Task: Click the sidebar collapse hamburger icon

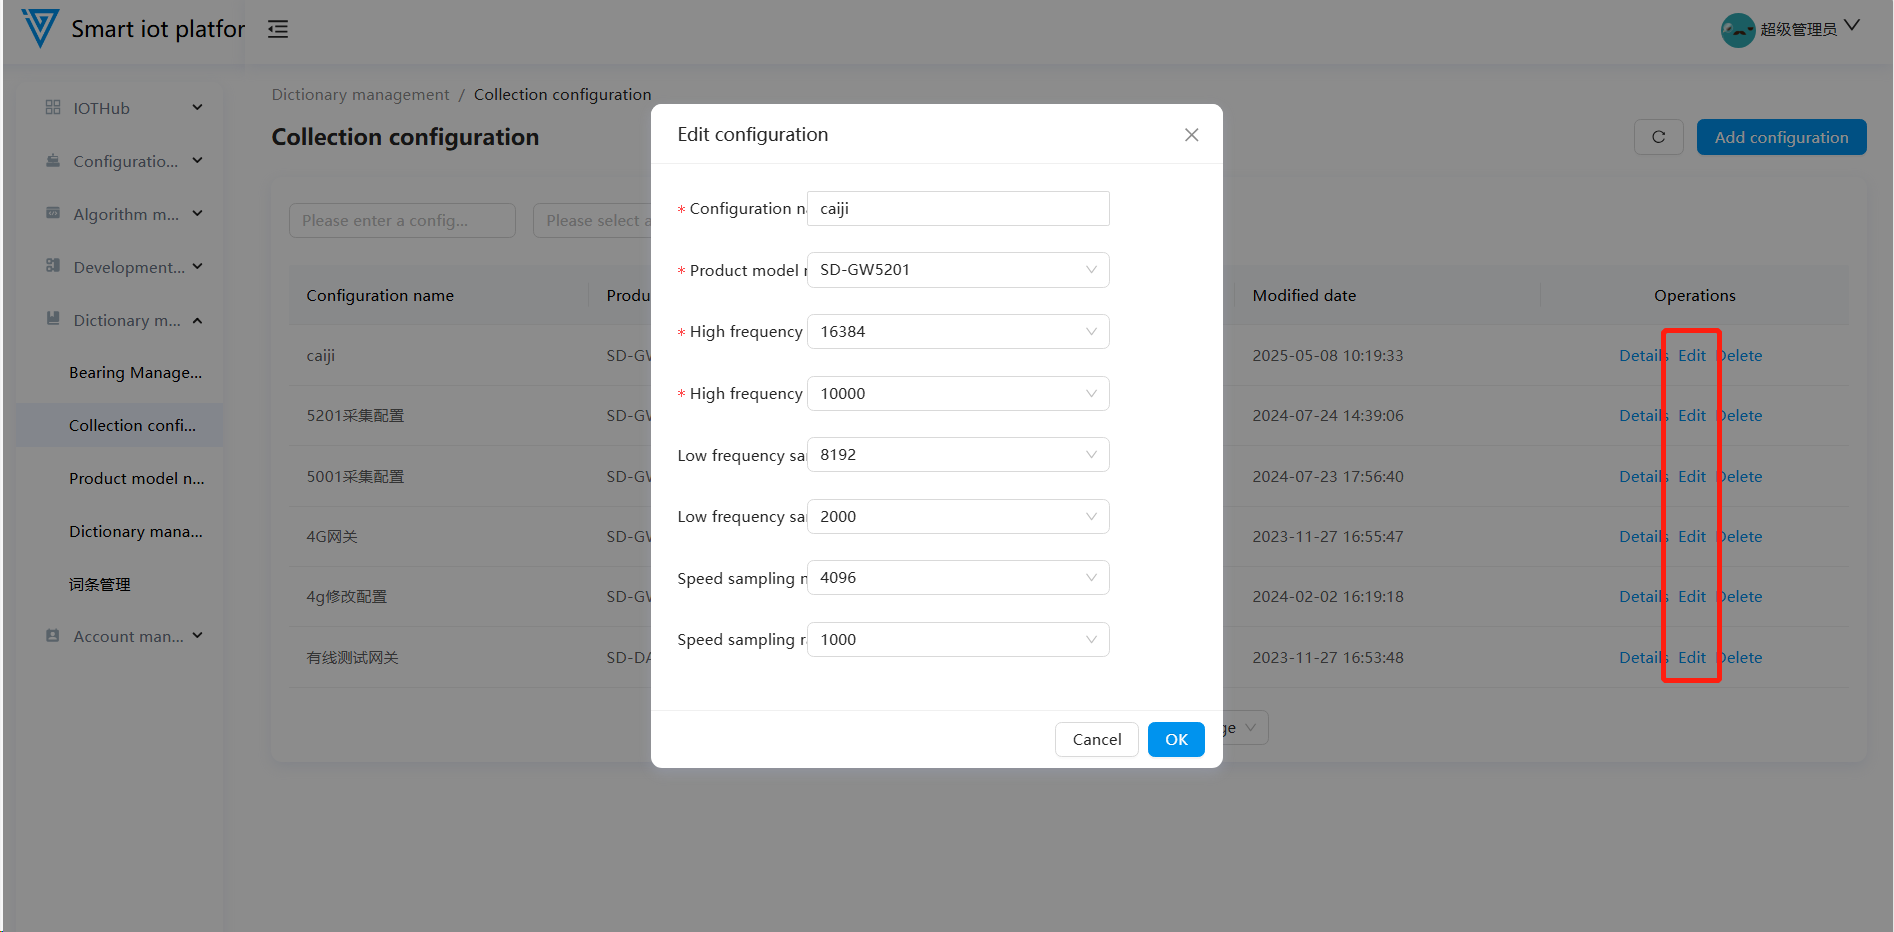Action: [278, 29]
